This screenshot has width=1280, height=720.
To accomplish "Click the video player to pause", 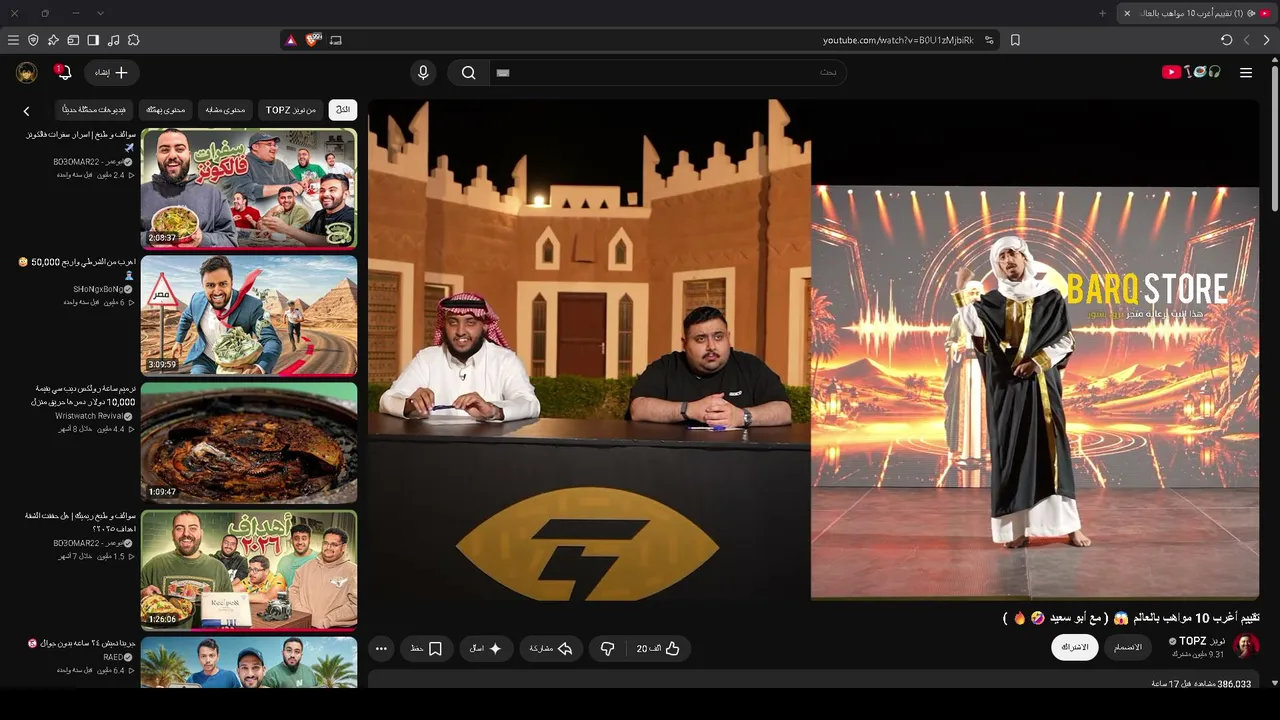I will [x=813, y=349].
